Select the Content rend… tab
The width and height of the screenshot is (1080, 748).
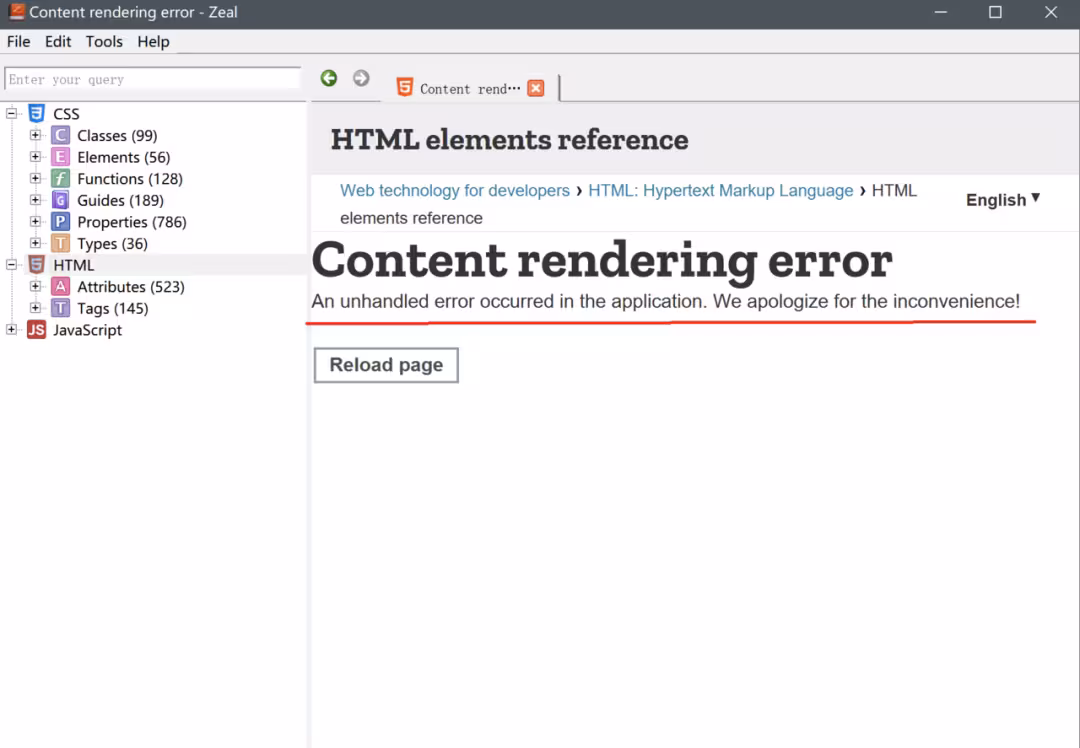[x=470, y=88]
